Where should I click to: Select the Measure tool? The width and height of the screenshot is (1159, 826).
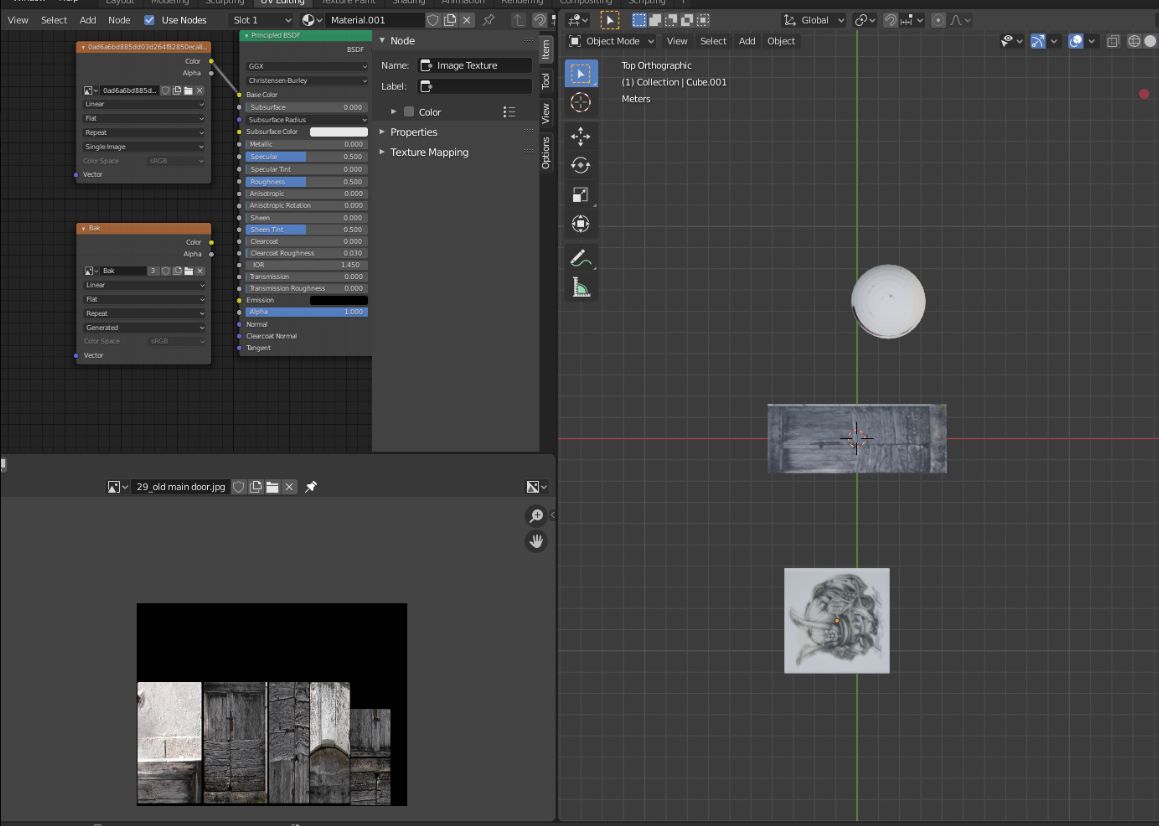tap(580, 288)
